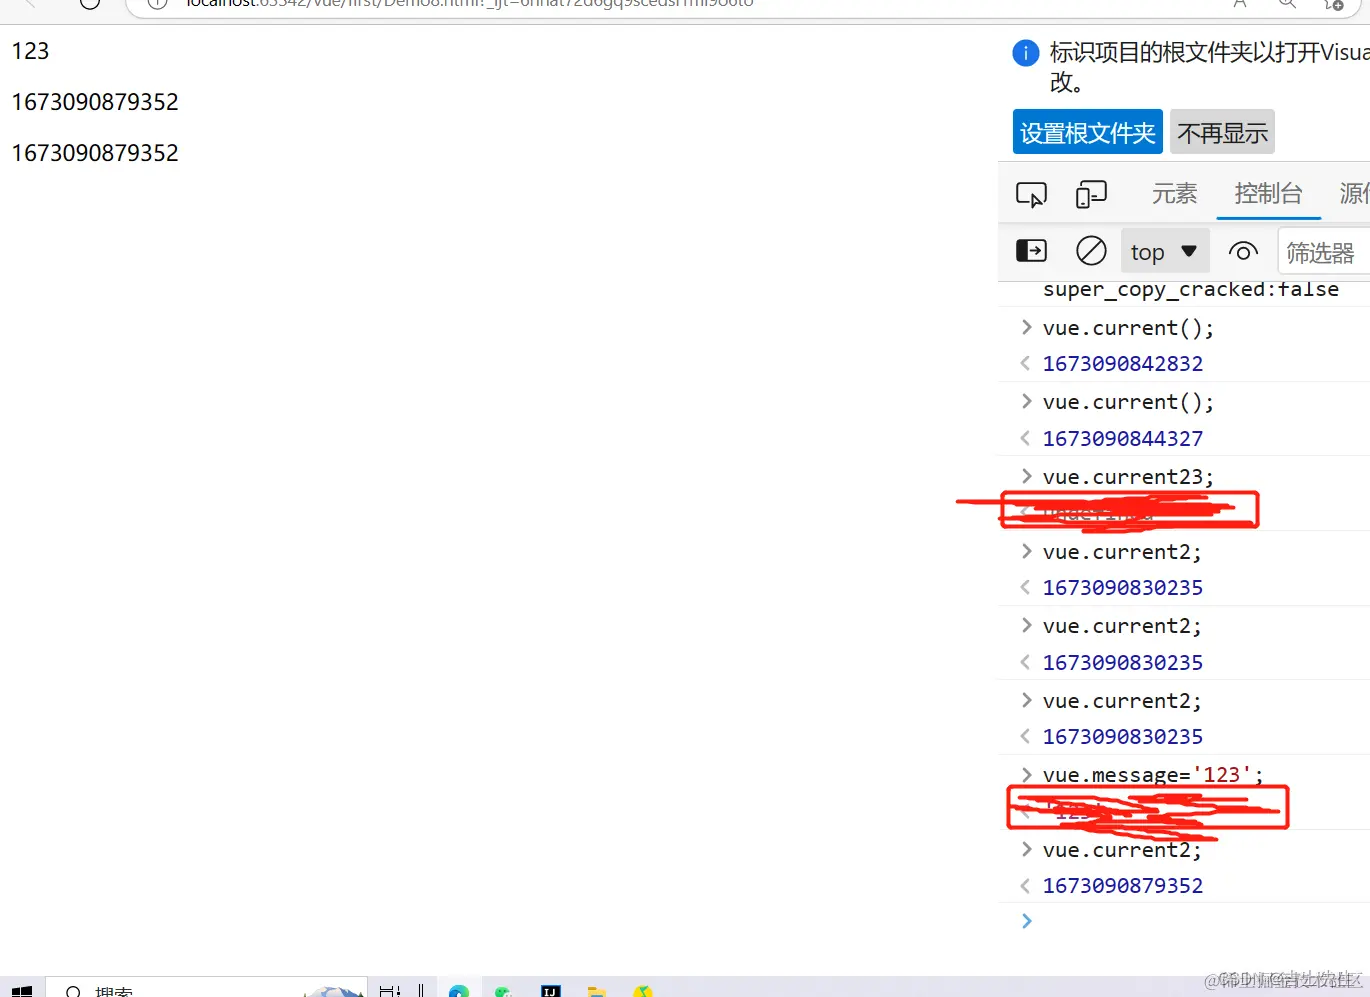
Task: Select the console result 1673090879352
Action: tap(1123, 886)
